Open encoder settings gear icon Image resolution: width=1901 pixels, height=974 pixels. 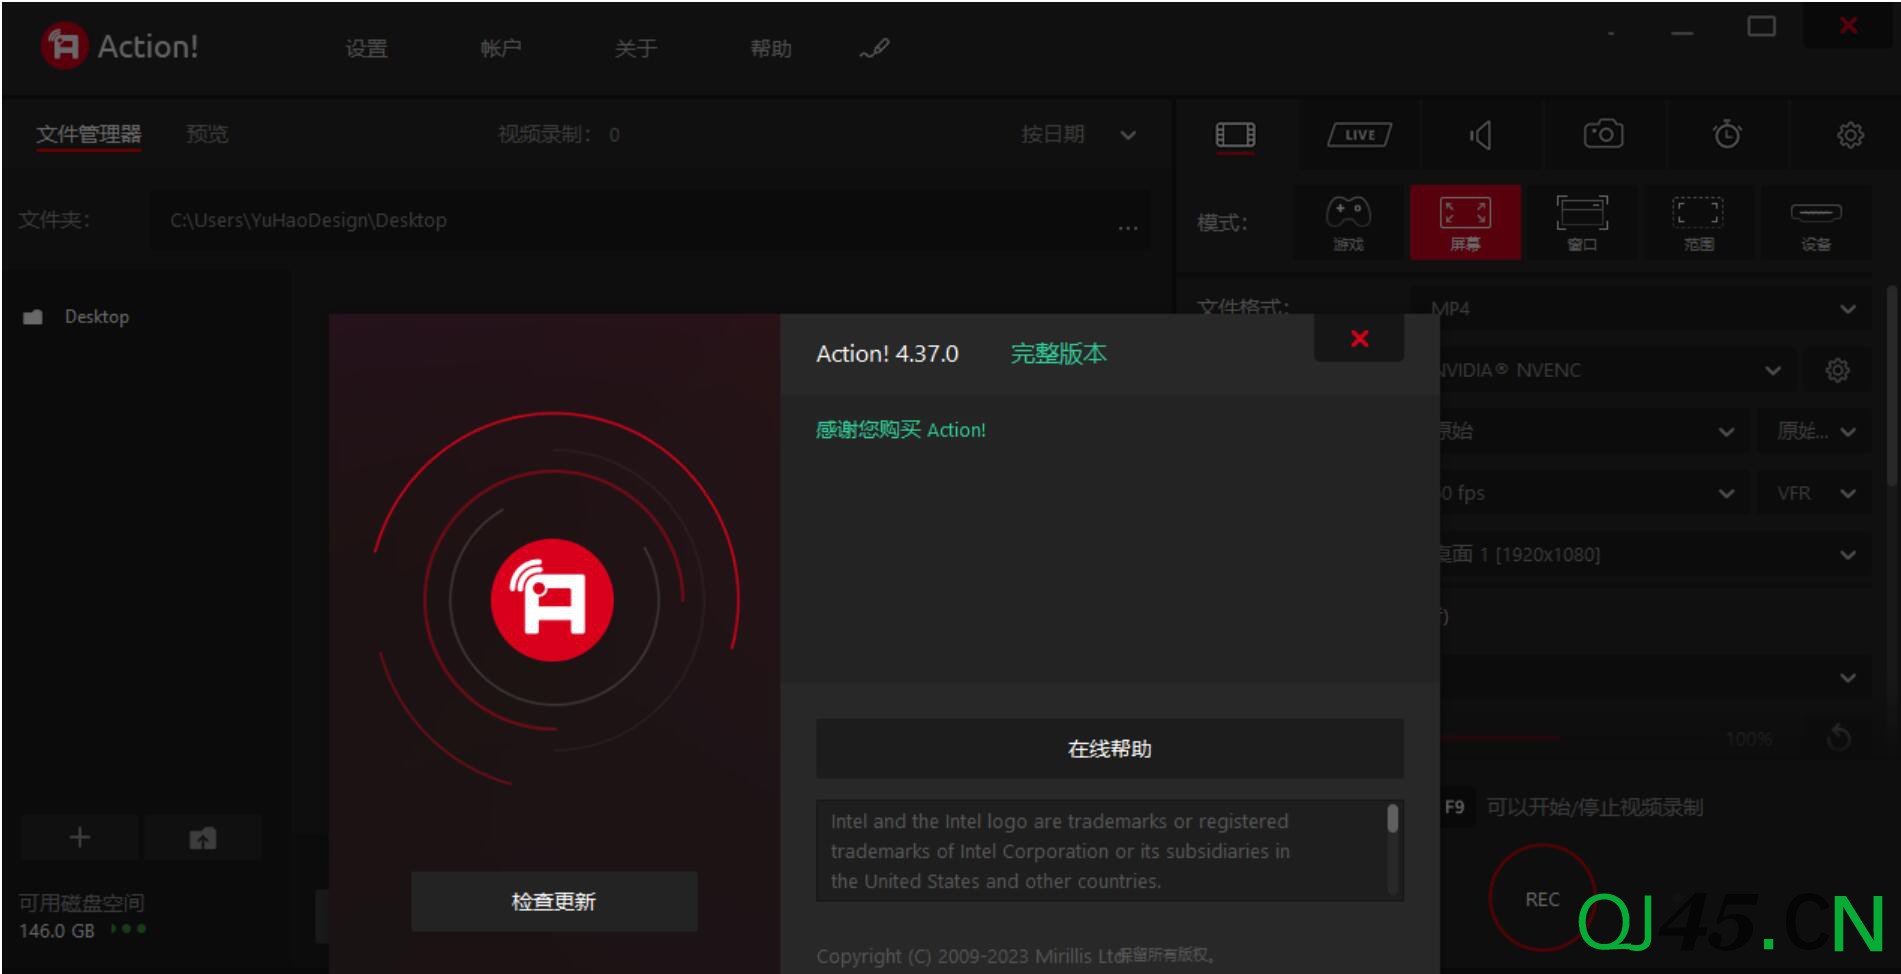coord(1837,370)
